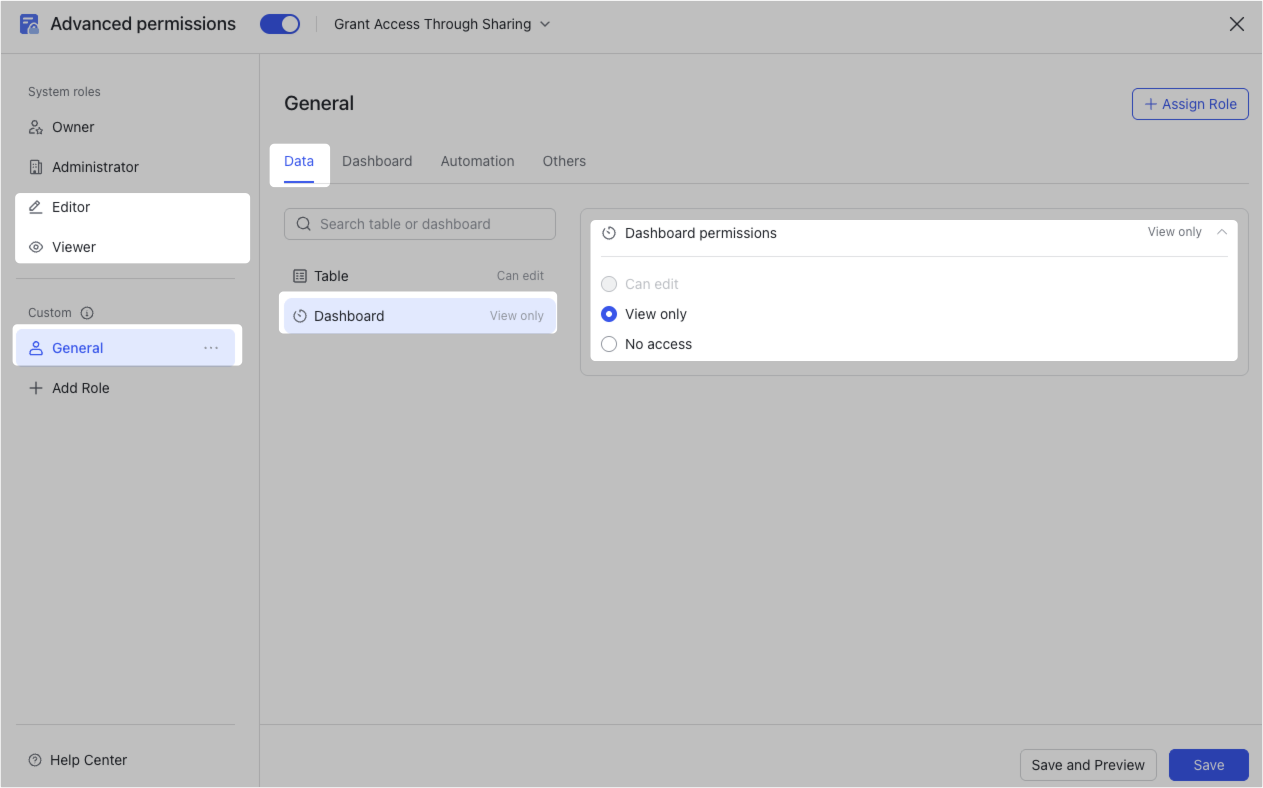Click the Editor pencil icon
1263x788 pixels.
[x=36, y=207]
